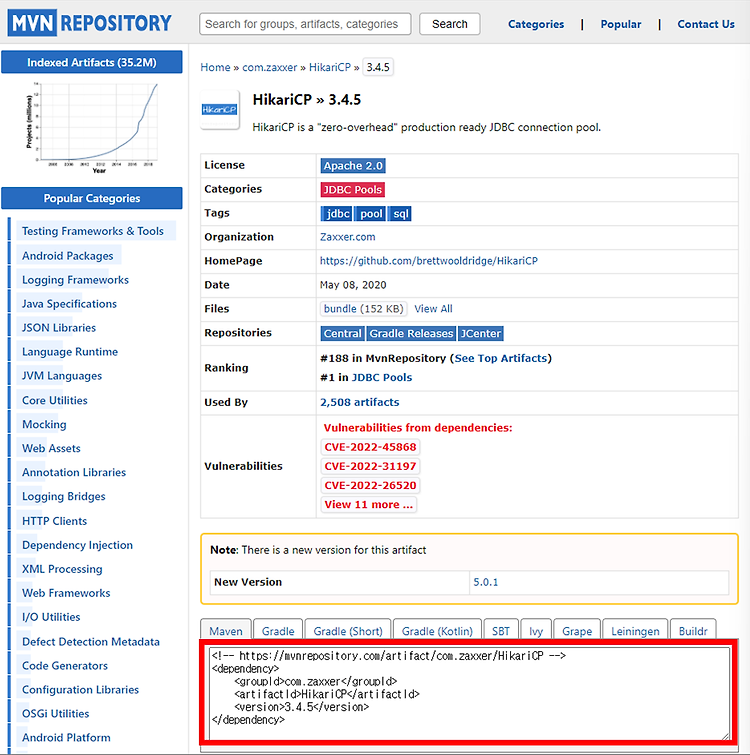The height and width of the screenshot is (755, 750).
Task: Open Annotation Libraries category
Action: point(74,472)
